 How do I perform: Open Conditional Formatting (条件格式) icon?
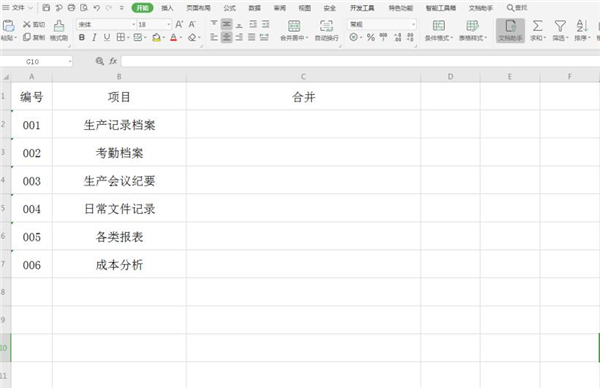click(439, 26)
